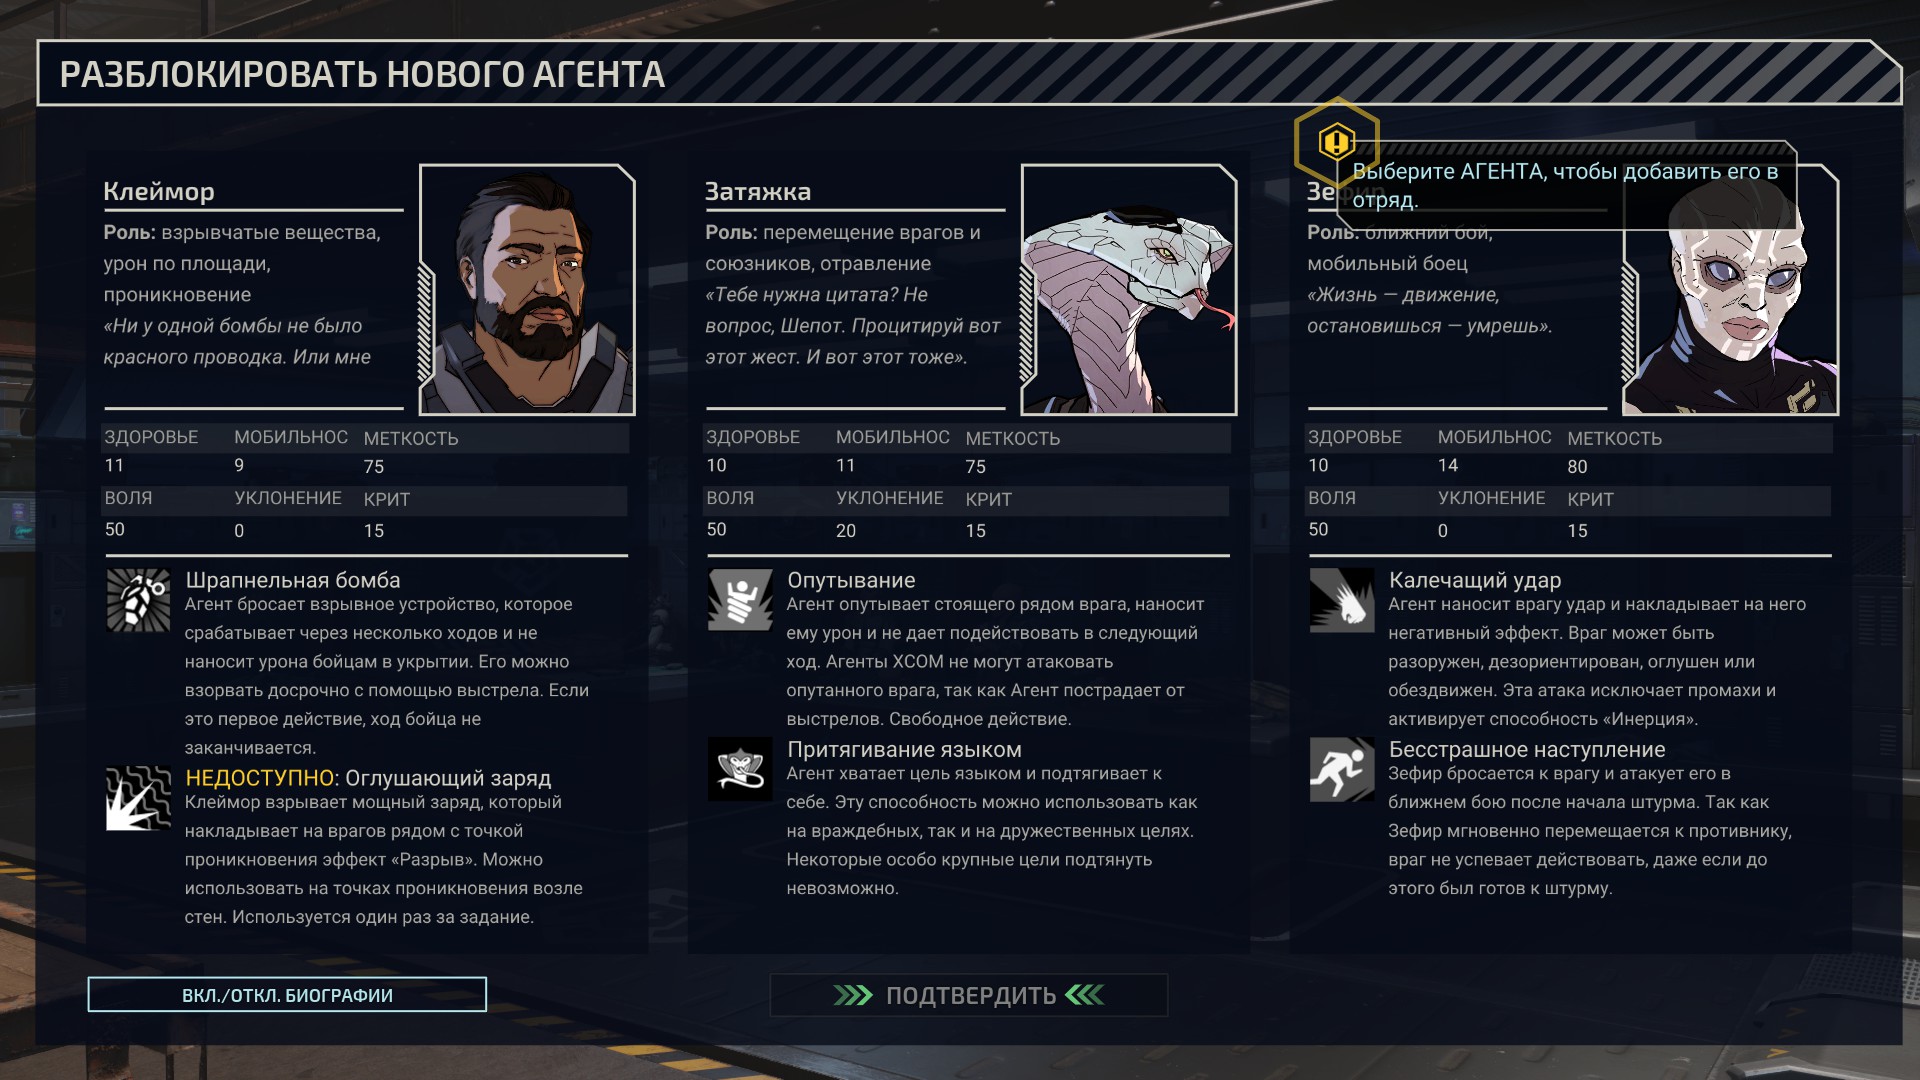1920x1080 pixels.
Task: Click the НЕДОСТУПНО locked ability label
Action: (x=260, y=778)
